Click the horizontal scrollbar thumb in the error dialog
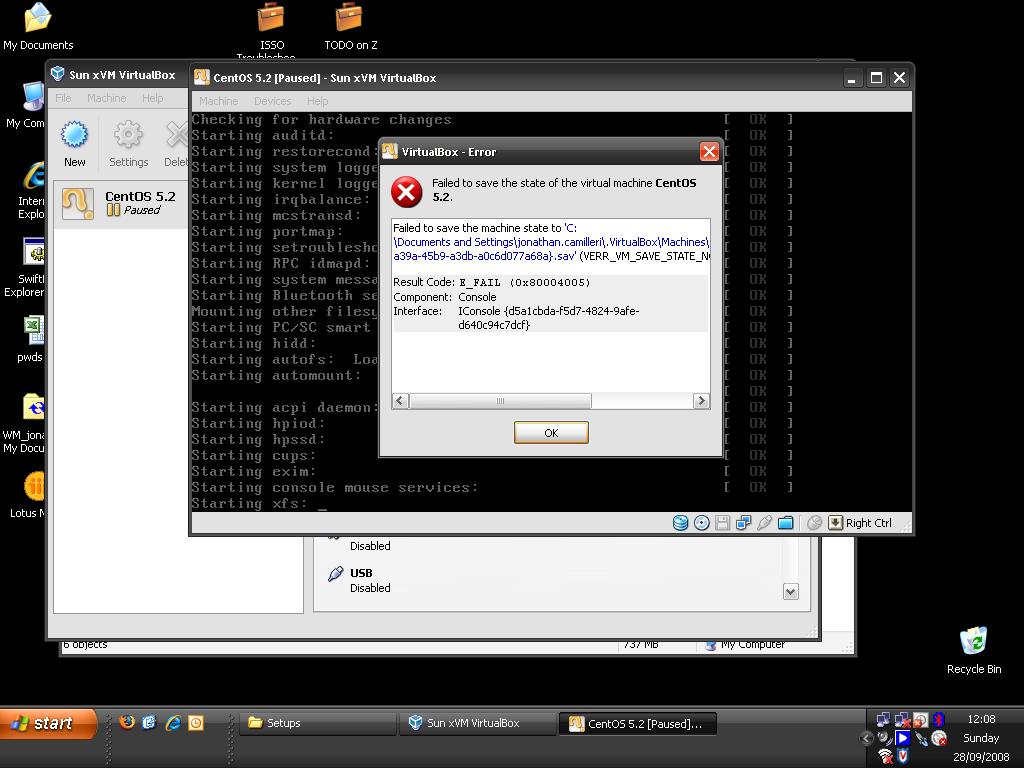 (500, 400)
